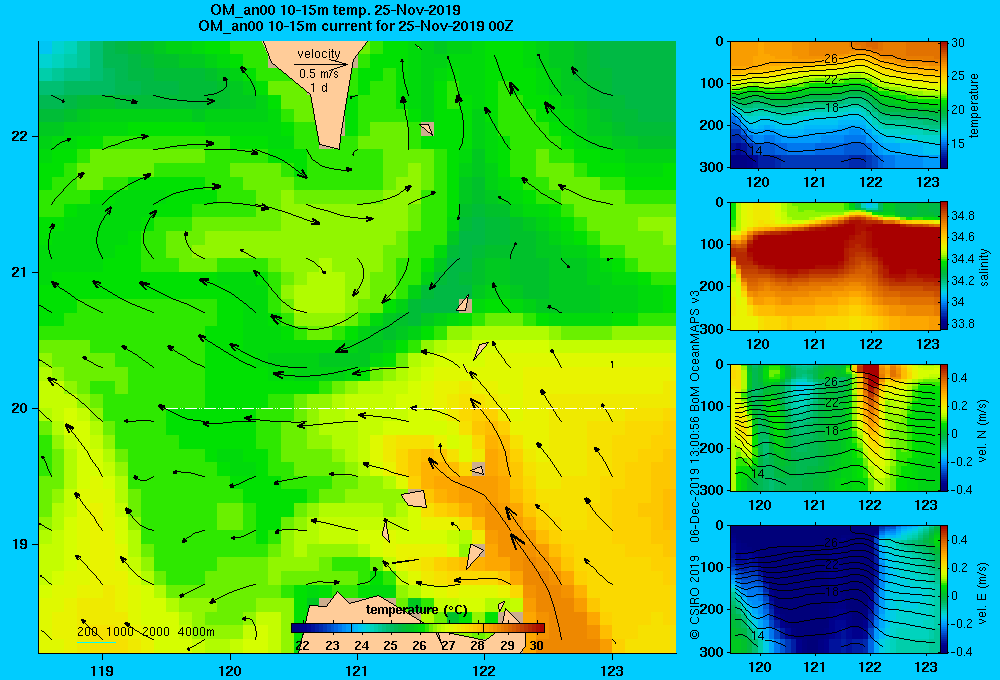Click the vel. N vertical colorbar
The image size is (1000, 680).
pos(944,427)
